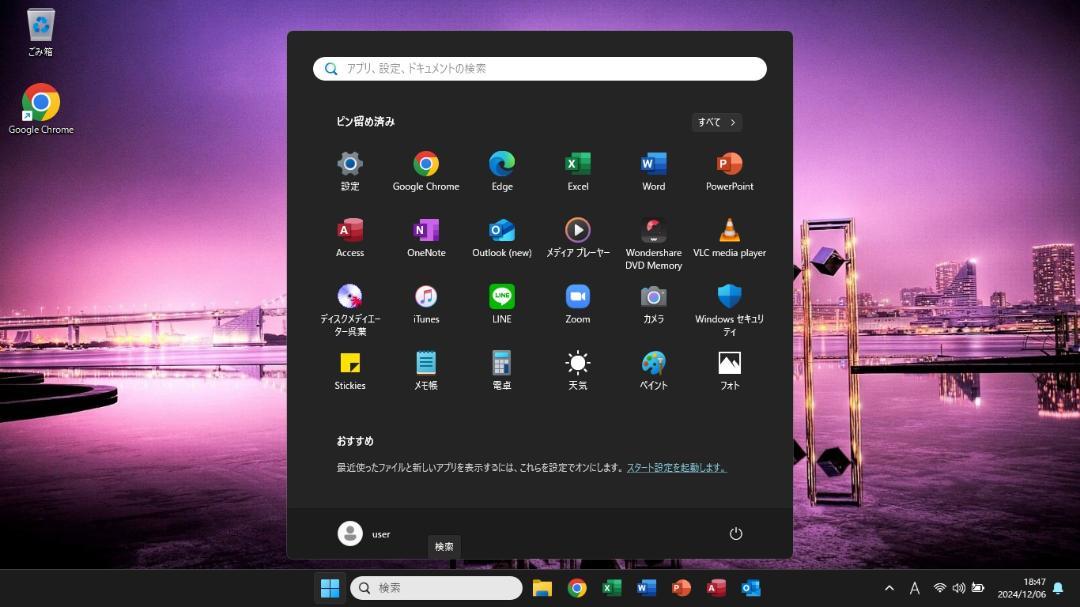Open Chrome from the taskbar

tap(577, 588)
